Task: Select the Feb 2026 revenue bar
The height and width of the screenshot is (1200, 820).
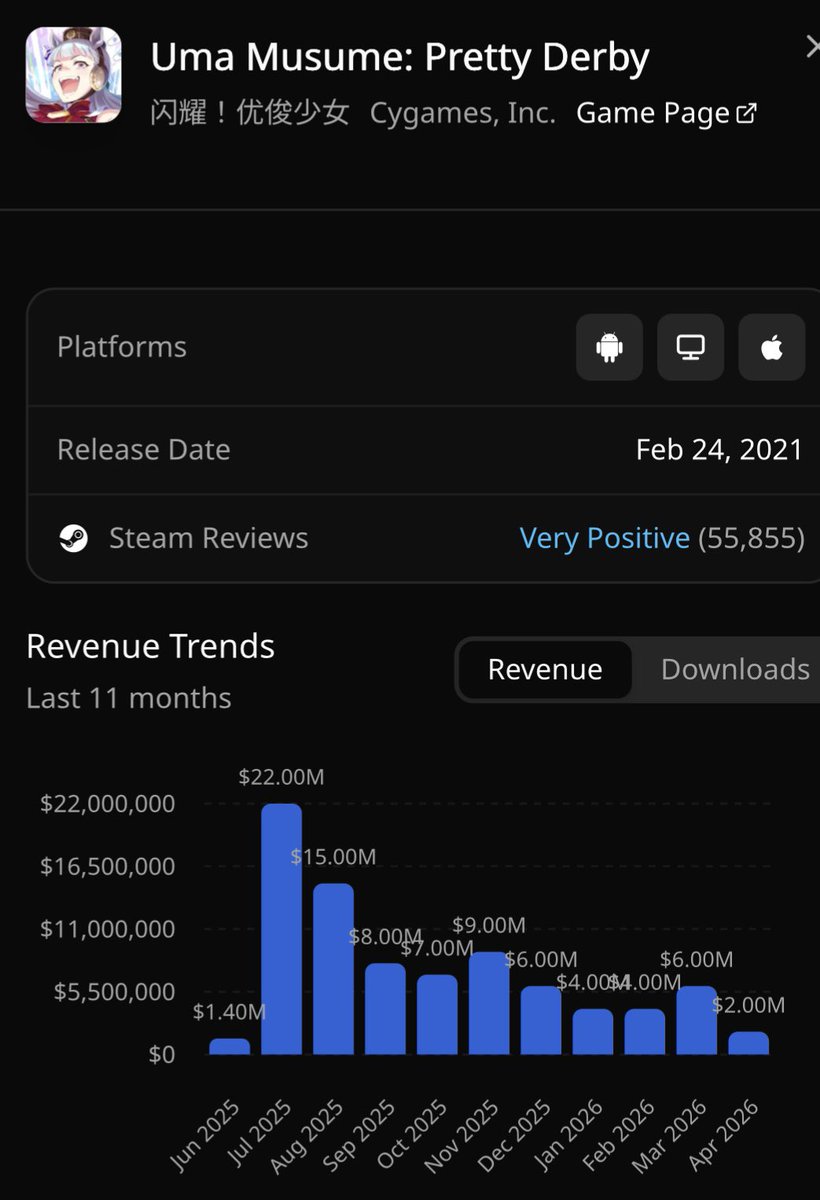Action: pyautogui.click(x=645, y=1031)
